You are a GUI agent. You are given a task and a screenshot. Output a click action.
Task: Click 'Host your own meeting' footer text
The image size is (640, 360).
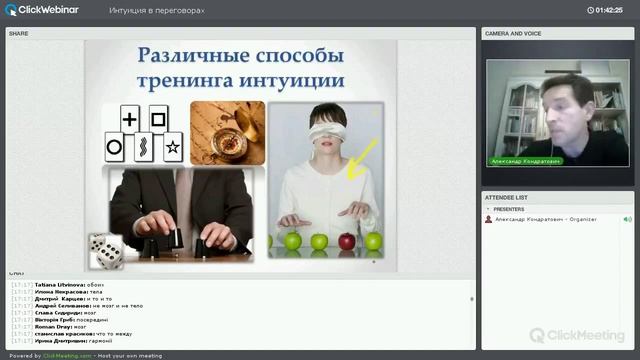click(130, 356)
